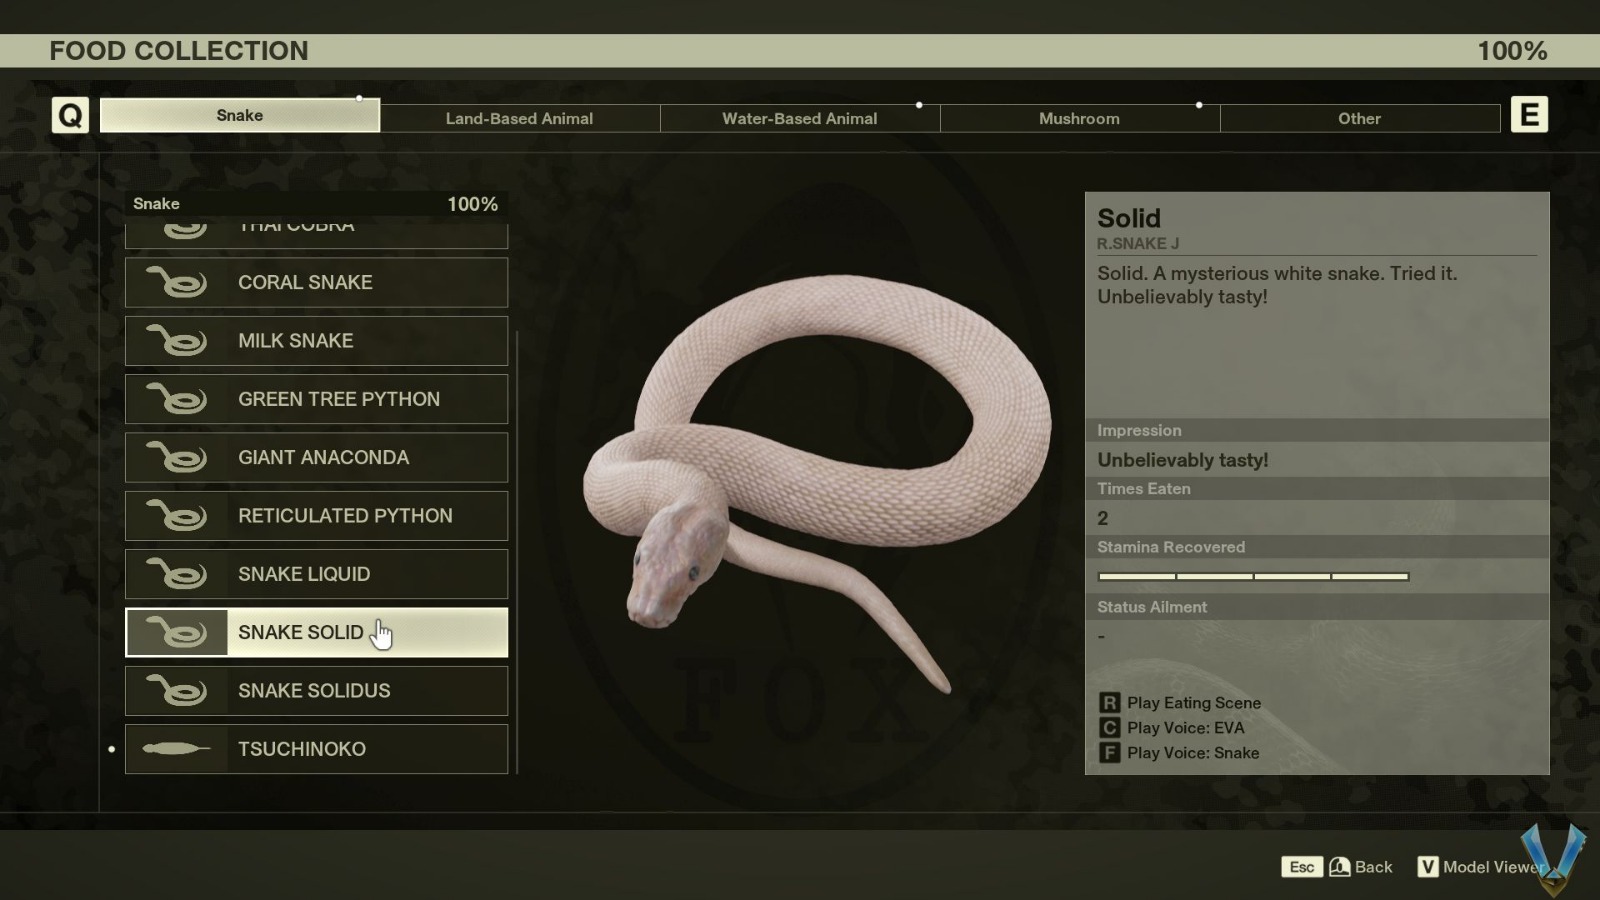Screen dimensions: 1600x900
Task: Open the Water-Based Animal tab
Action: point(799,119)
